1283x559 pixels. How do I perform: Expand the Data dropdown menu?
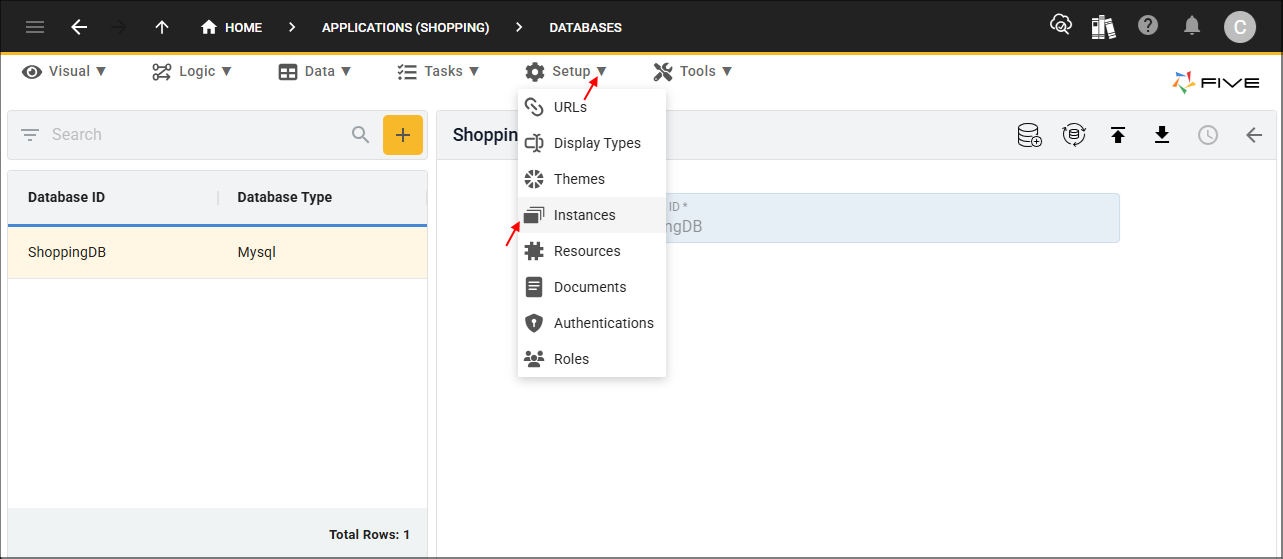point(315,71)
